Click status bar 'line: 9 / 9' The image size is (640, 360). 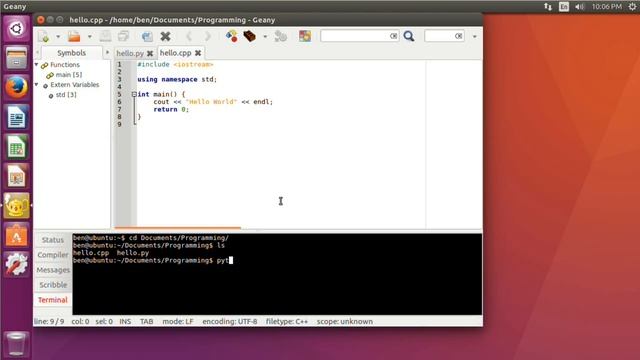point(49,322)
